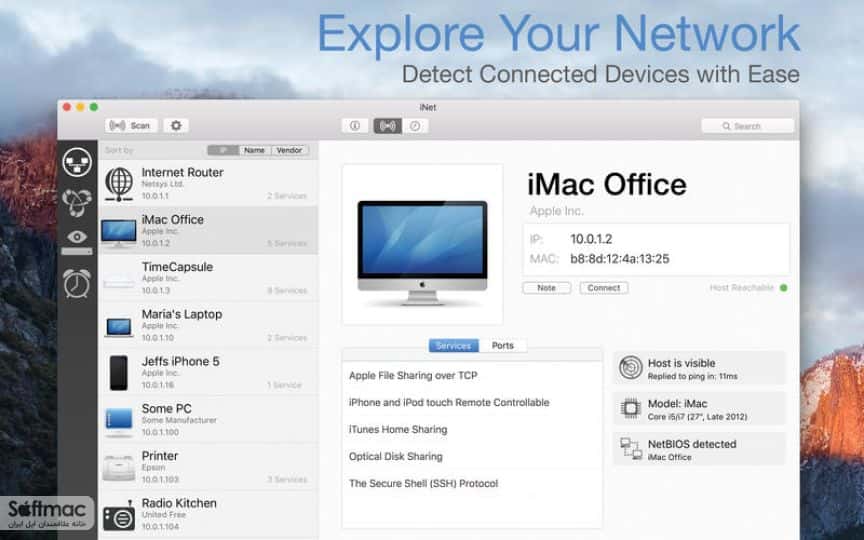Select Maria's Laptop row name
Image resolution: width=864 pixels, height=540 pixels.
click(182, 314)
